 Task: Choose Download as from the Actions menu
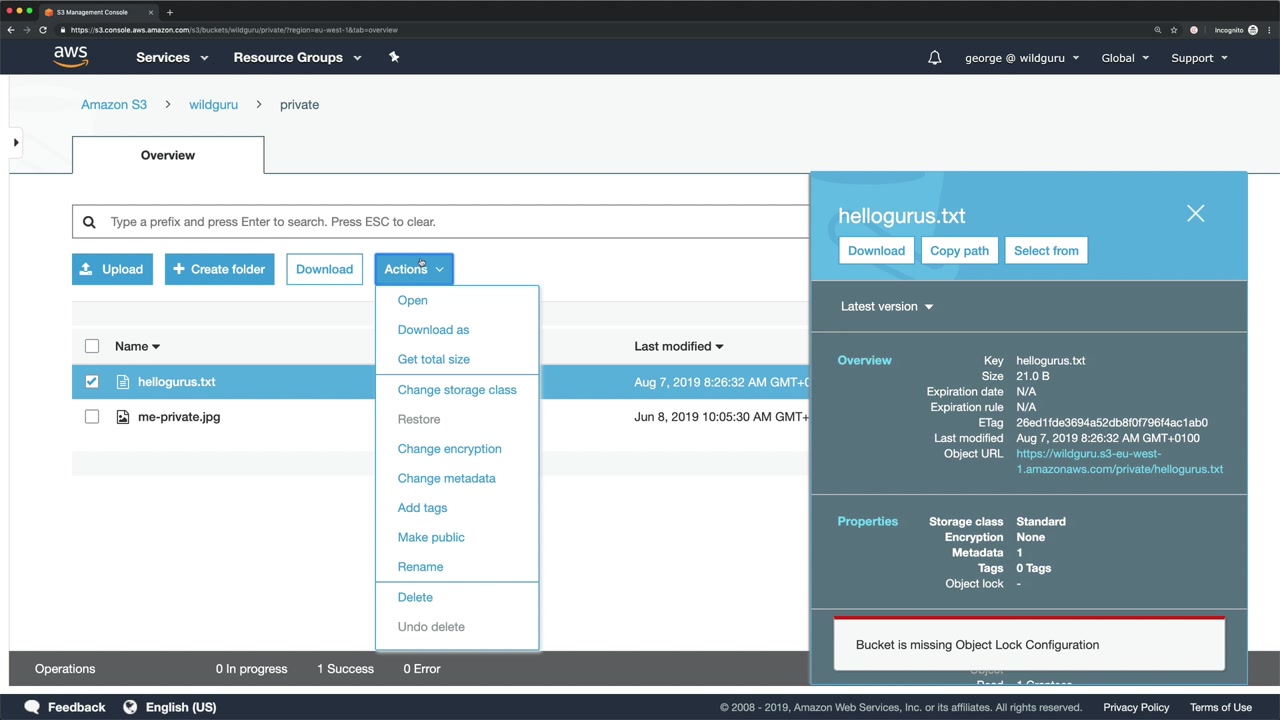[433, 330]
